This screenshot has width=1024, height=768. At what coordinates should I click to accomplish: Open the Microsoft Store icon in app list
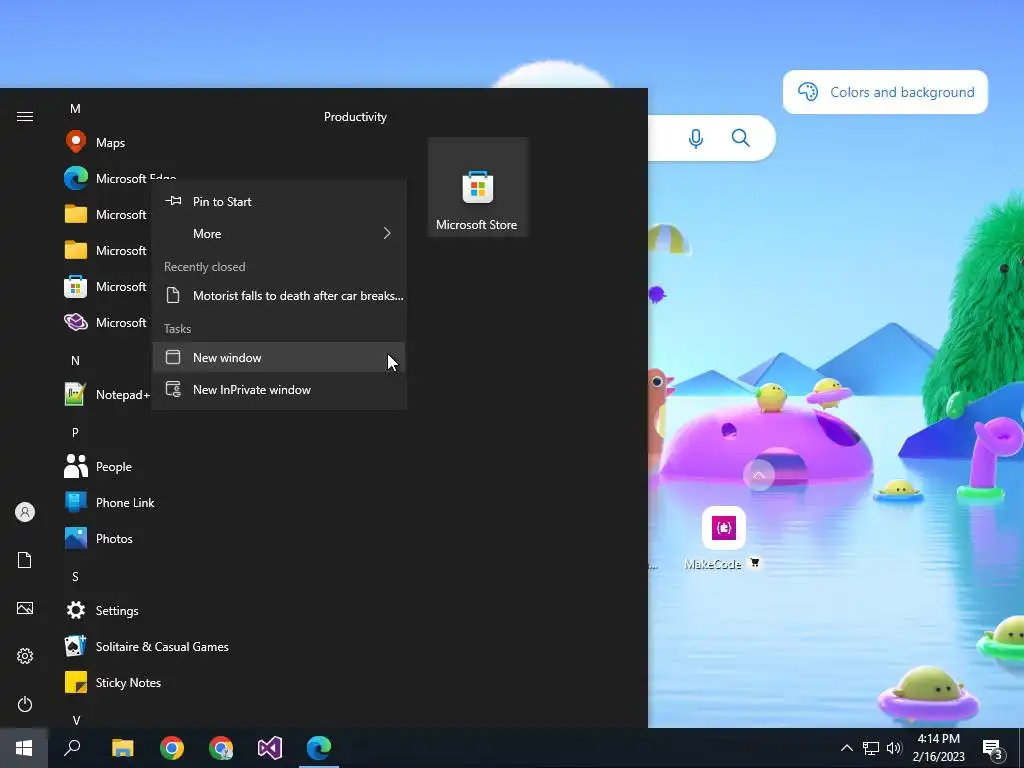[x=76, y=287]
